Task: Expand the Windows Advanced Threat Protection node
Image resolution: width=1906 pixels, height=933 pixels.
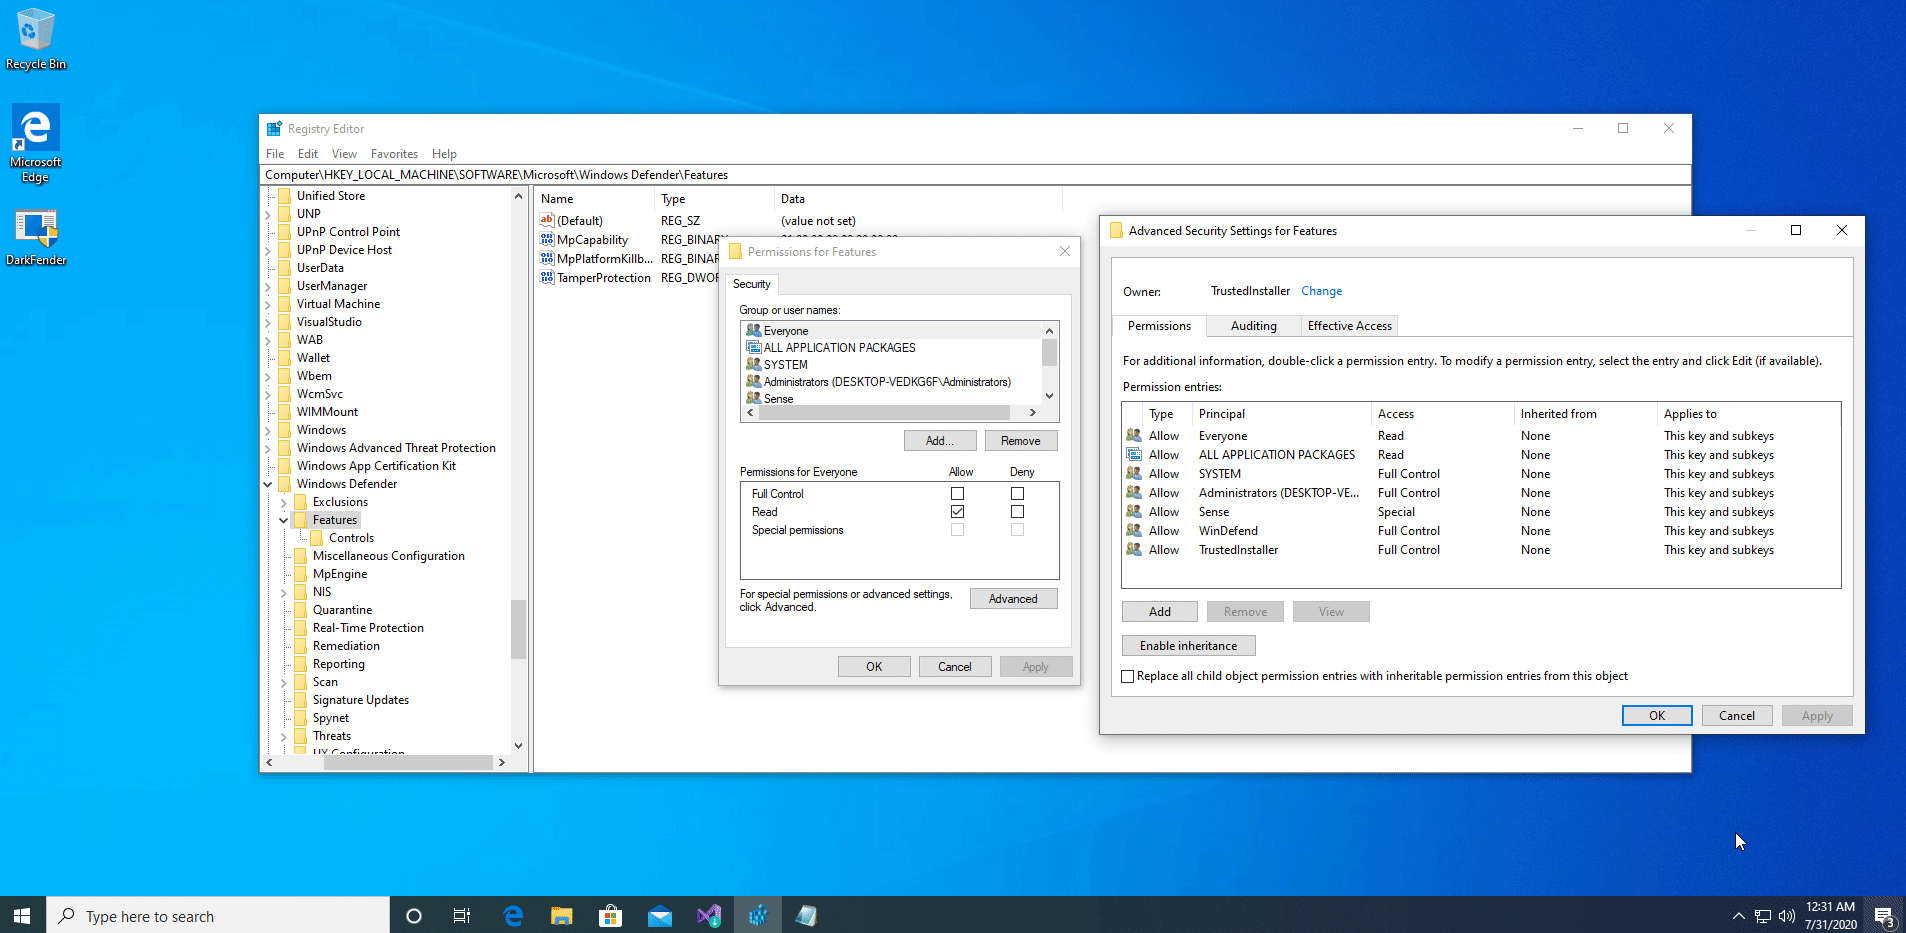Action: [x=268, y=448]
